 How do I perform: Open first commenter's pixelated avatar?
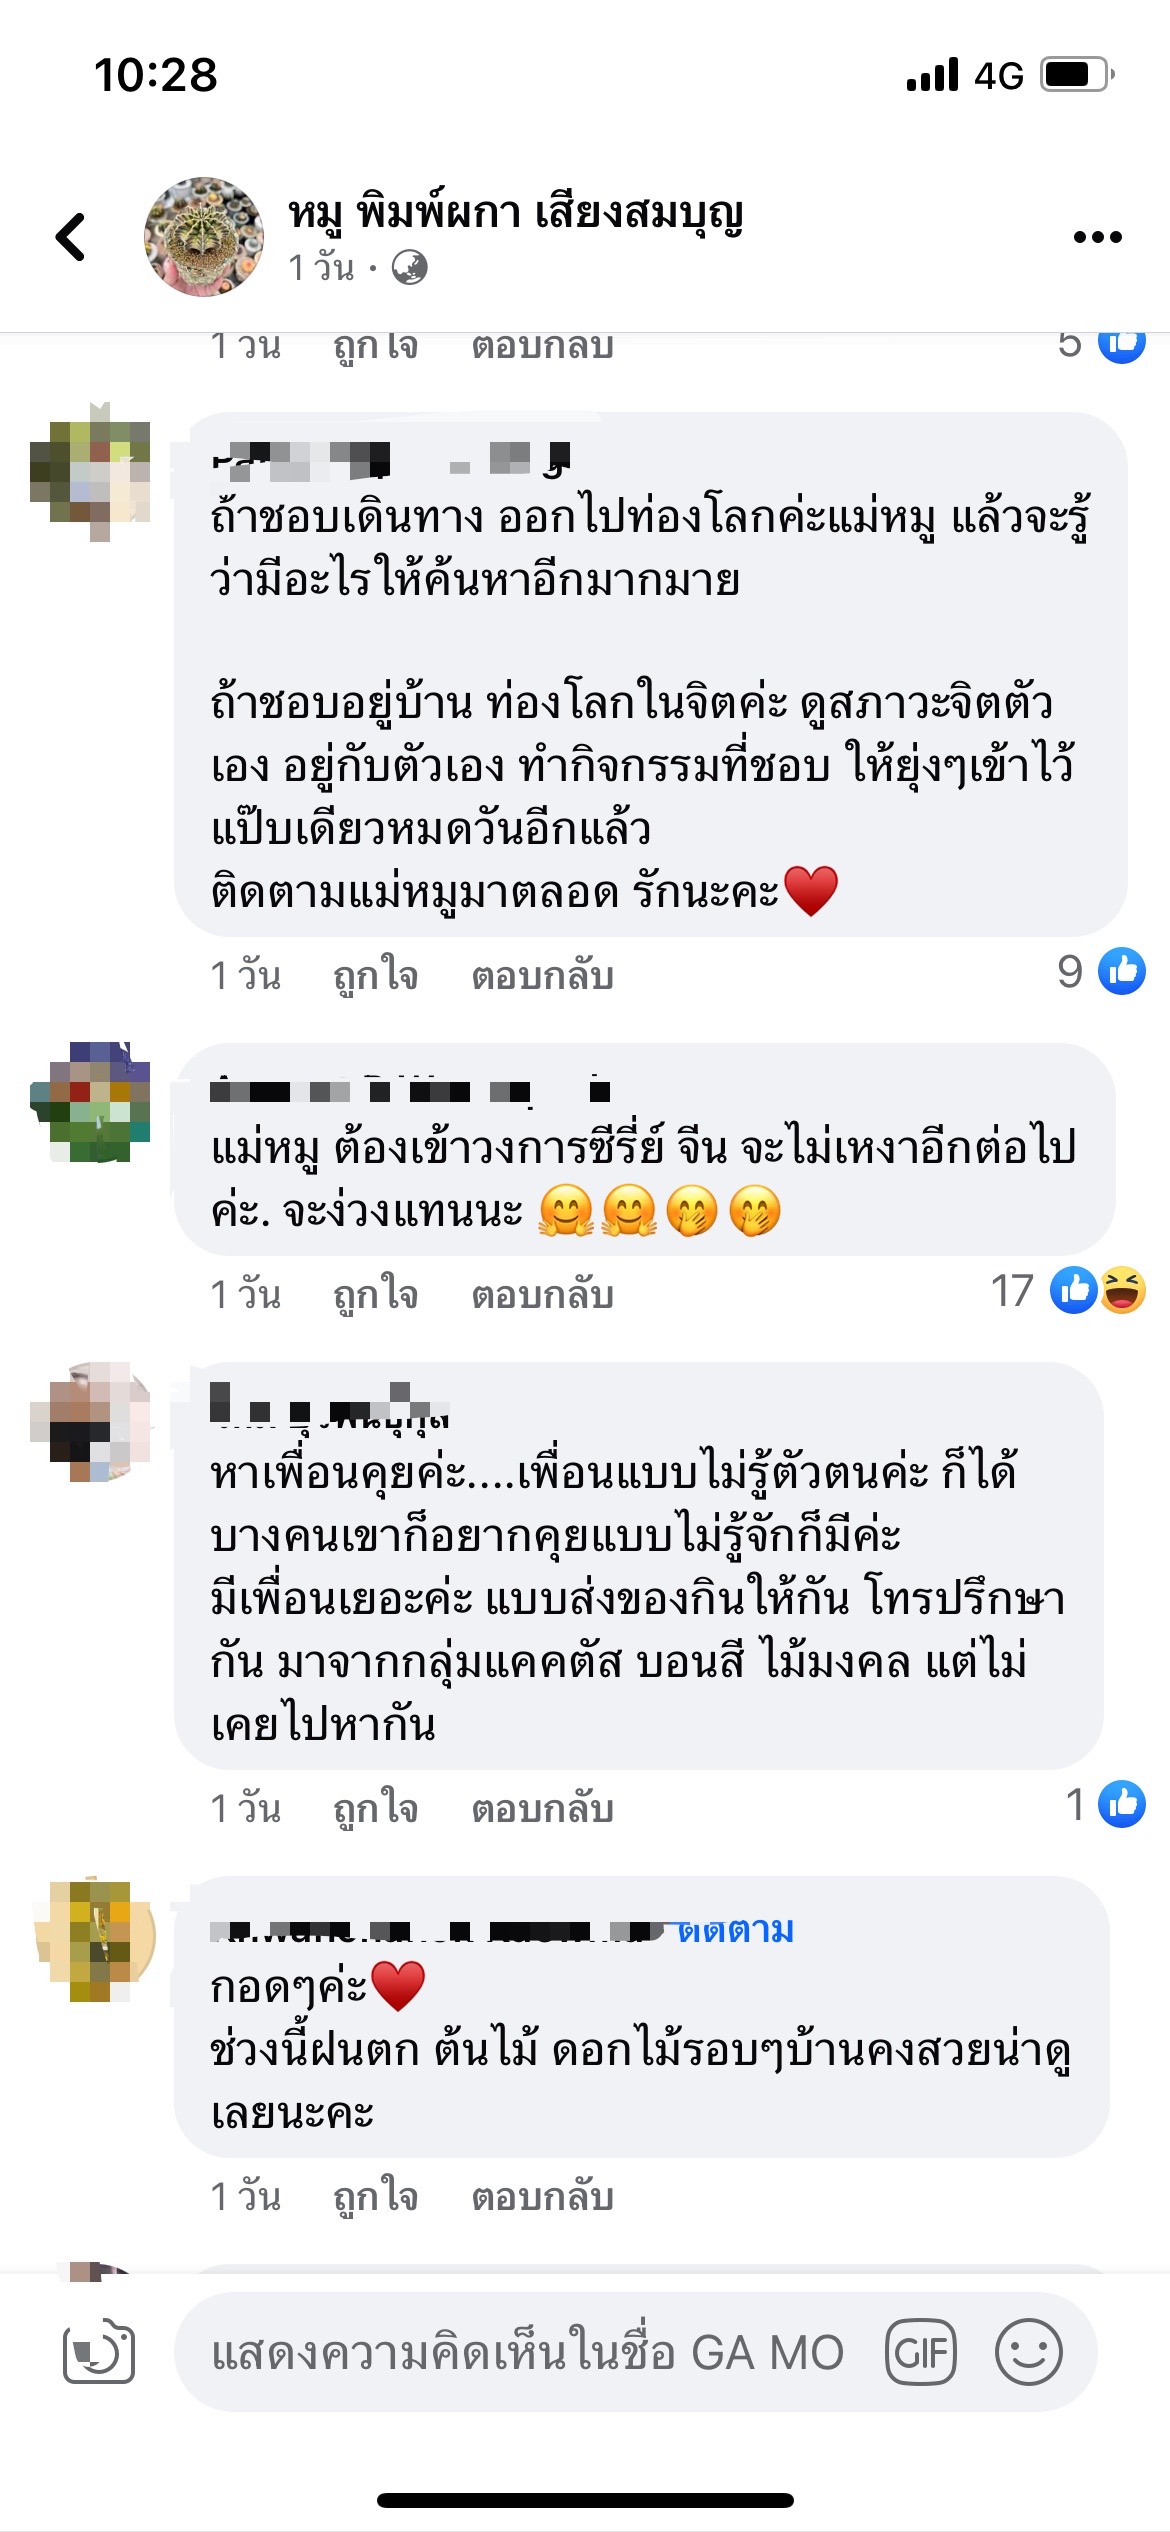(x=91, y=471)
